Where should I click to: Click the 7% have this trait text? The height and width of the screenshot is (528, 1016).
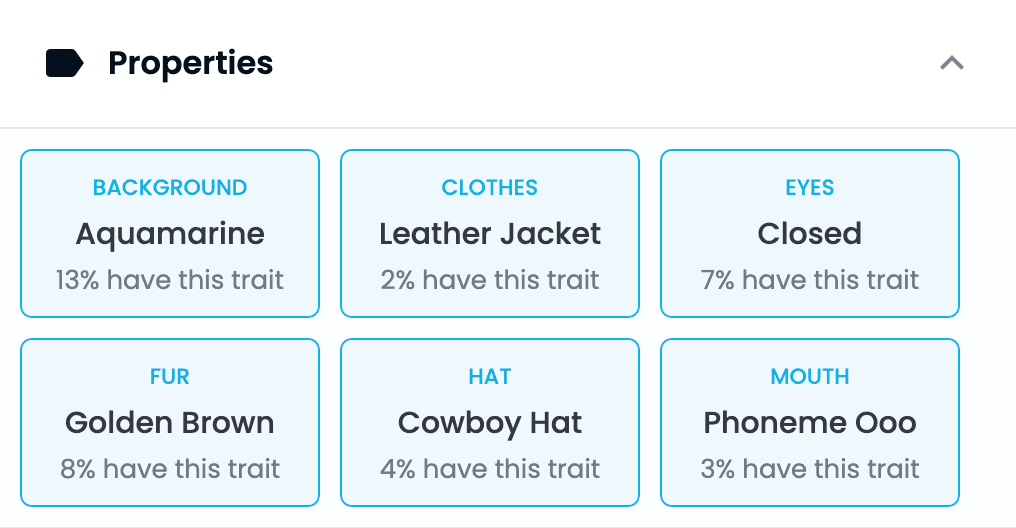(x=810, y=280)
